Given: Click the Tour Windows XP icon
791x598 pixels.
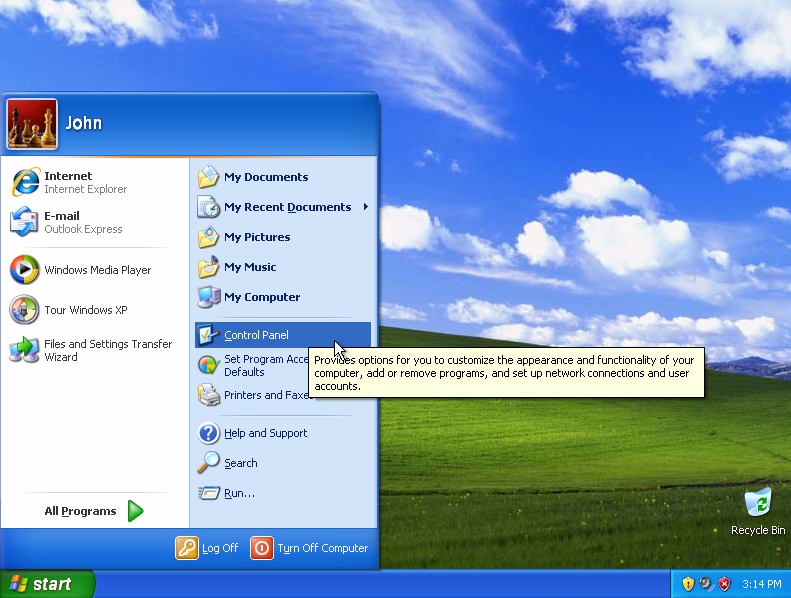Looking at the screenshot, I should [24, 309].
